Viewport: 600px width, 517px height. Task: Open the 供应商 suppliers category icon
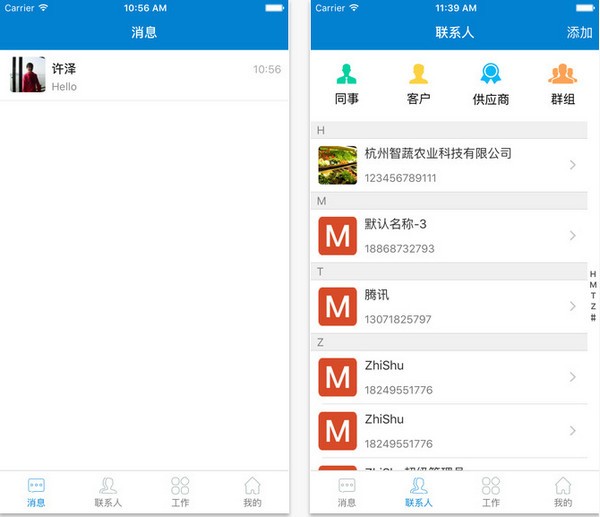pos(491,73)
